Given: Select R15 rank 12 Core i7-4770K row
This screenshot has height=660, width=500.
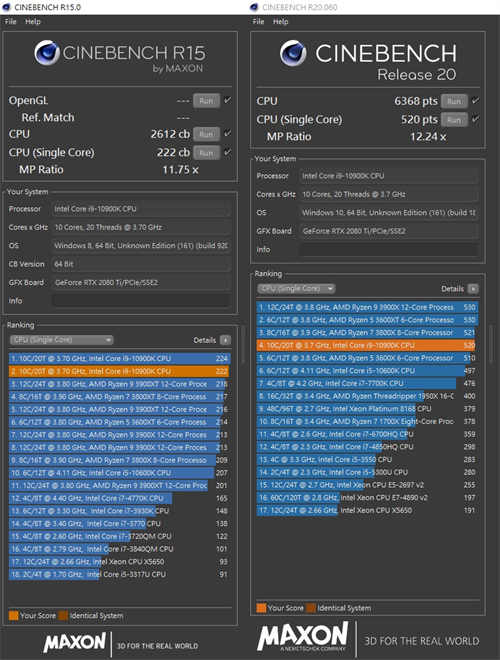Looking at the screenshot, I should click(119, 498).
